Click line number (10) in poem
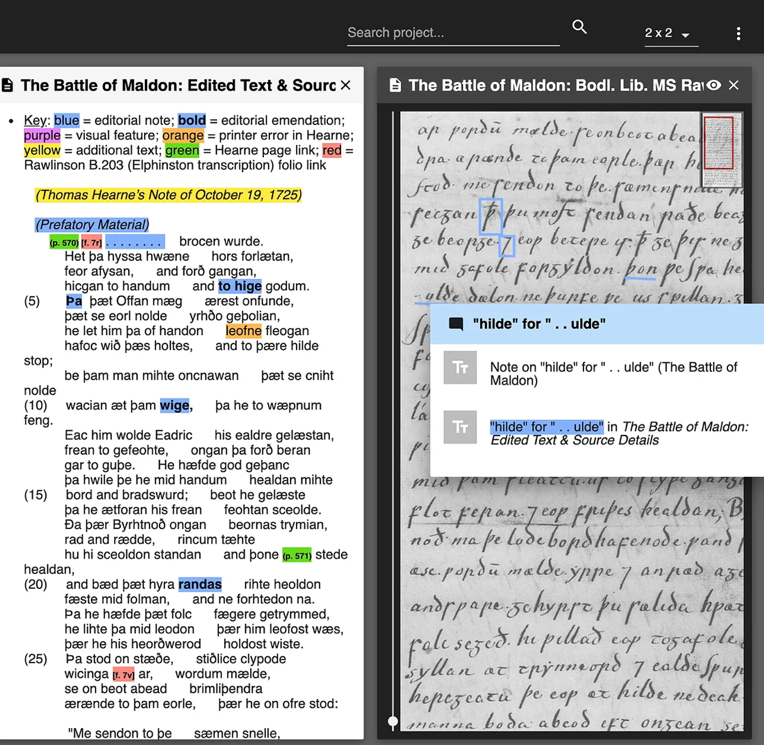This screenshot has height=745, width=764. (x=36, y=405)
